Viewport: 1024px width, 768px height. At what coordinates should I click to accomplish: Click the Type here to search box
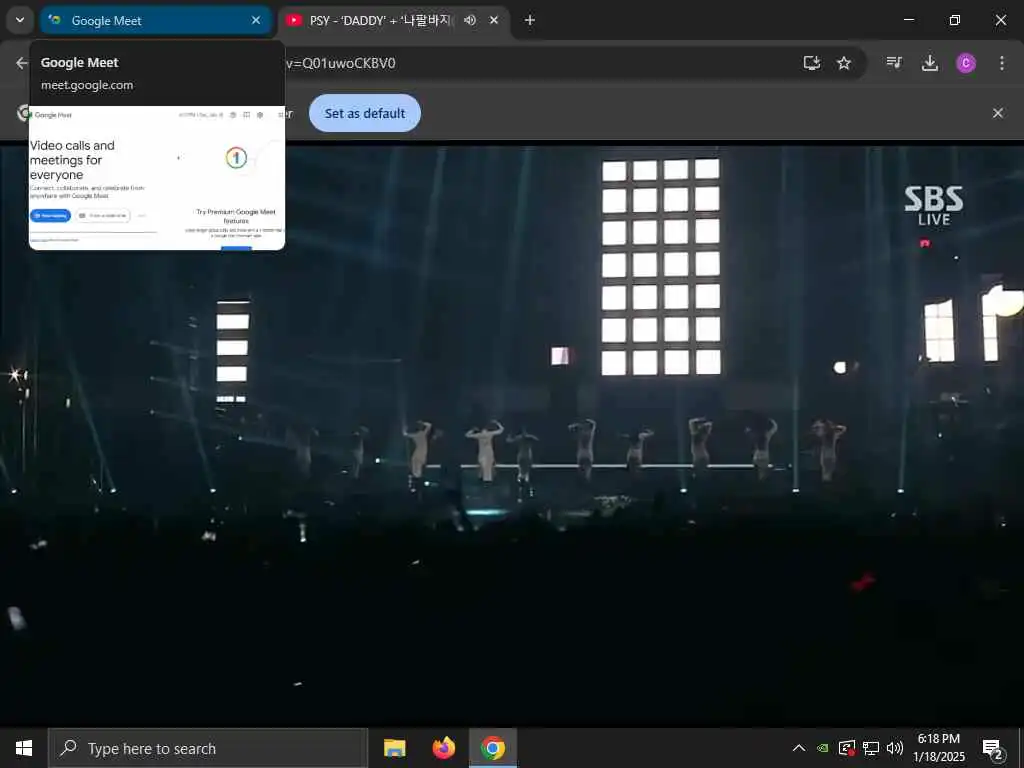tap(208, 748)
